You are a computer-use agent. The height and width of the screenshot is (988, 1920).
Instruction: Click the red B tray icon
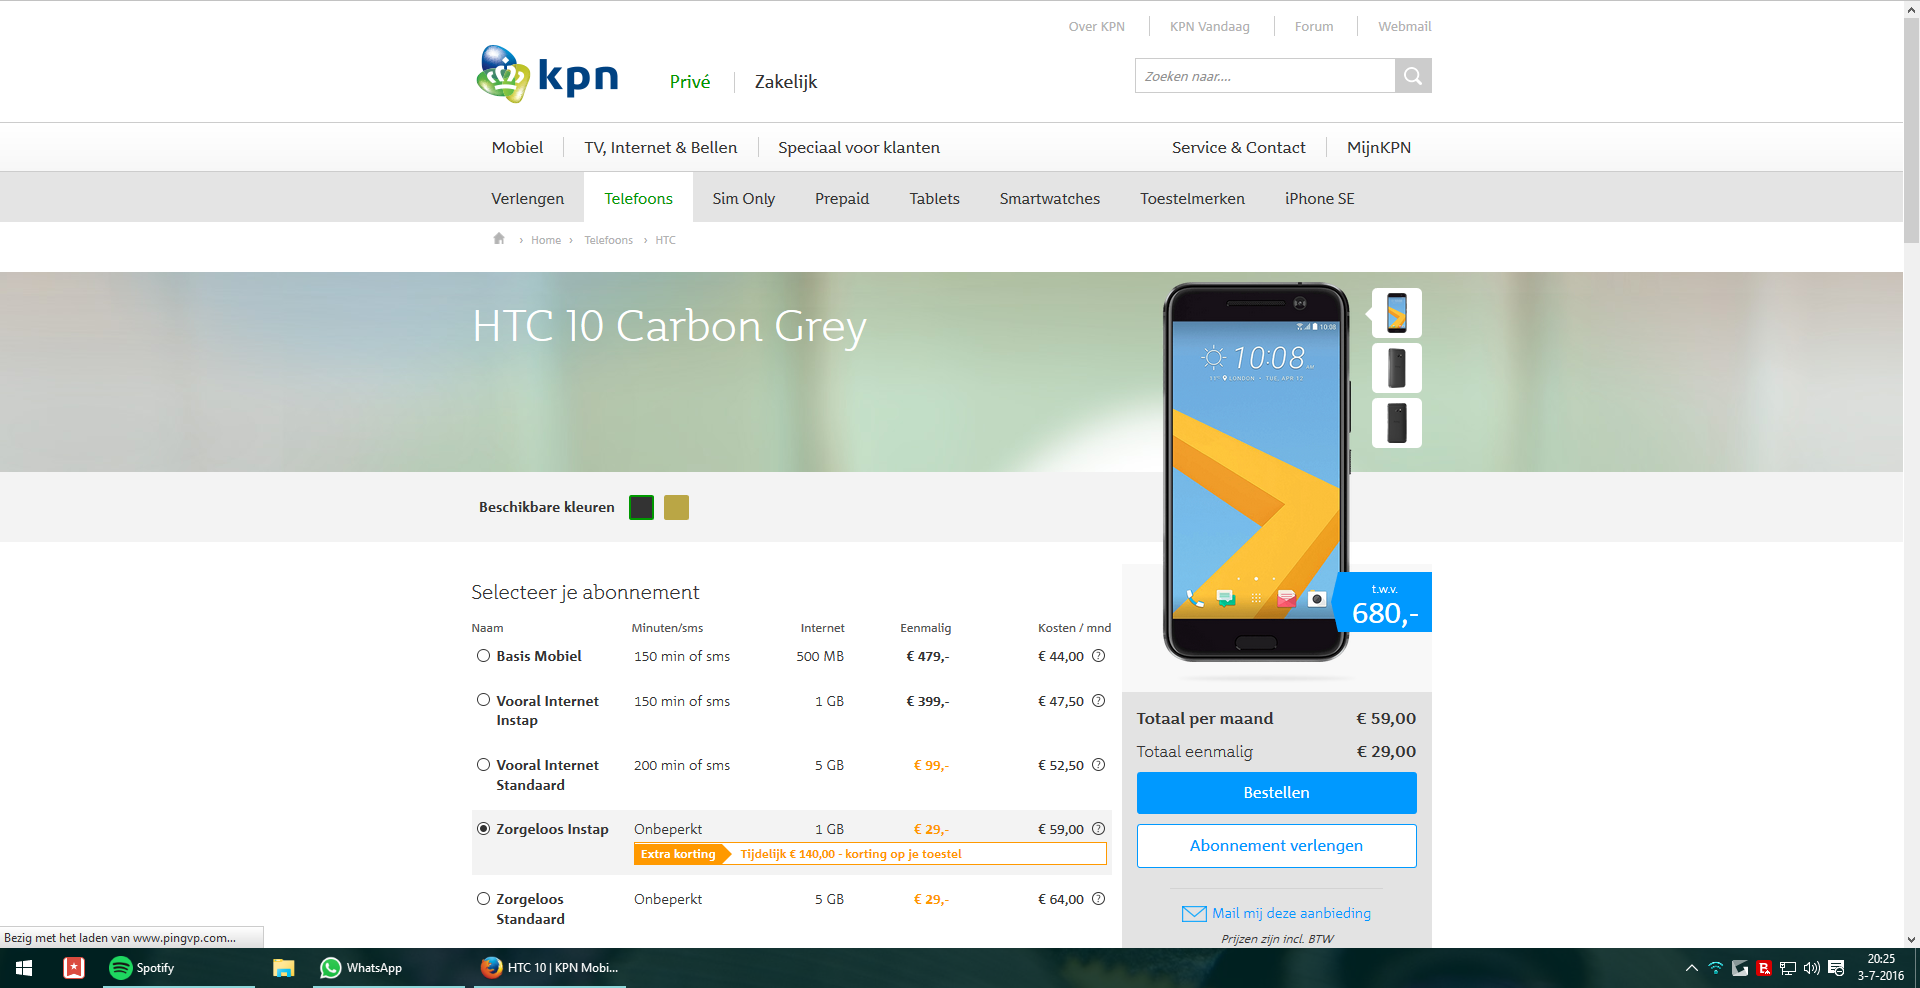point(1764,968)
